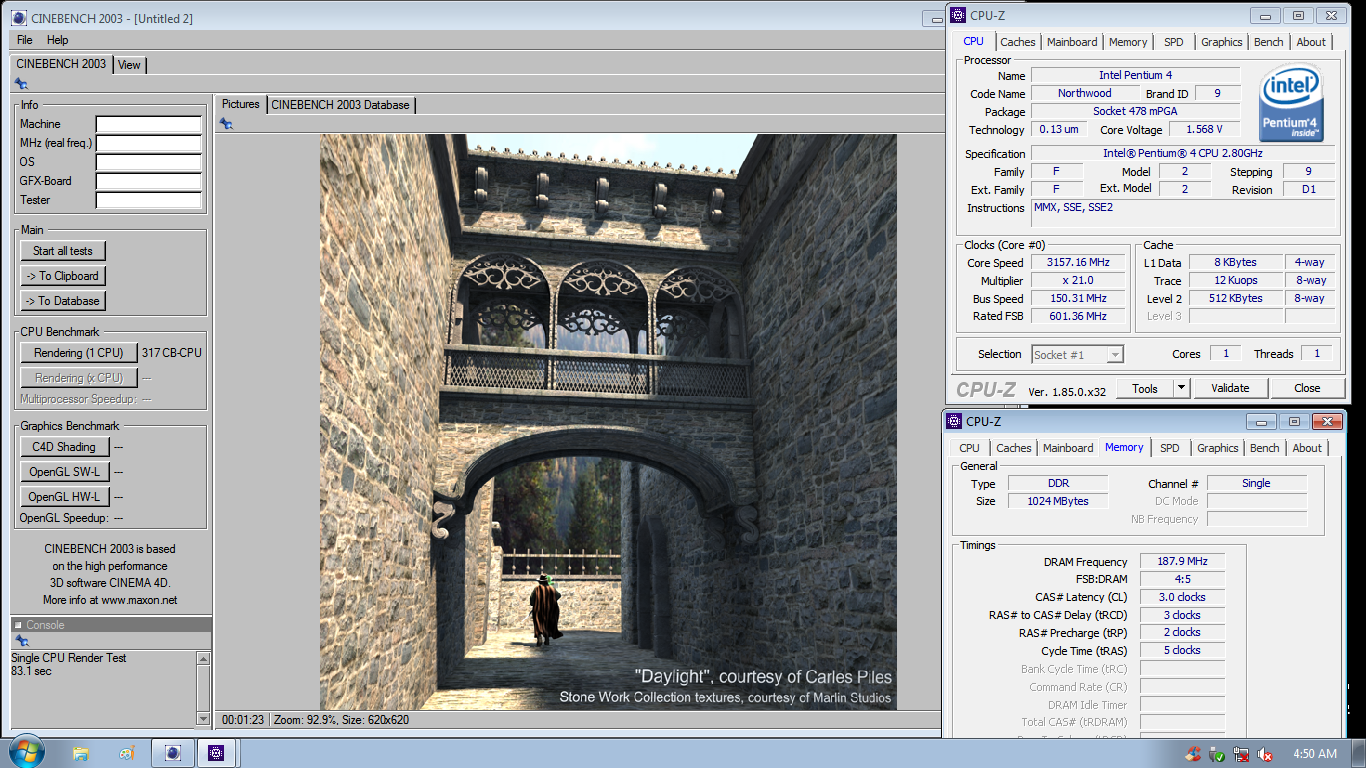
Task: Run the Rendering (1 CPU) benchmark
Action: [x=79, y=353]
